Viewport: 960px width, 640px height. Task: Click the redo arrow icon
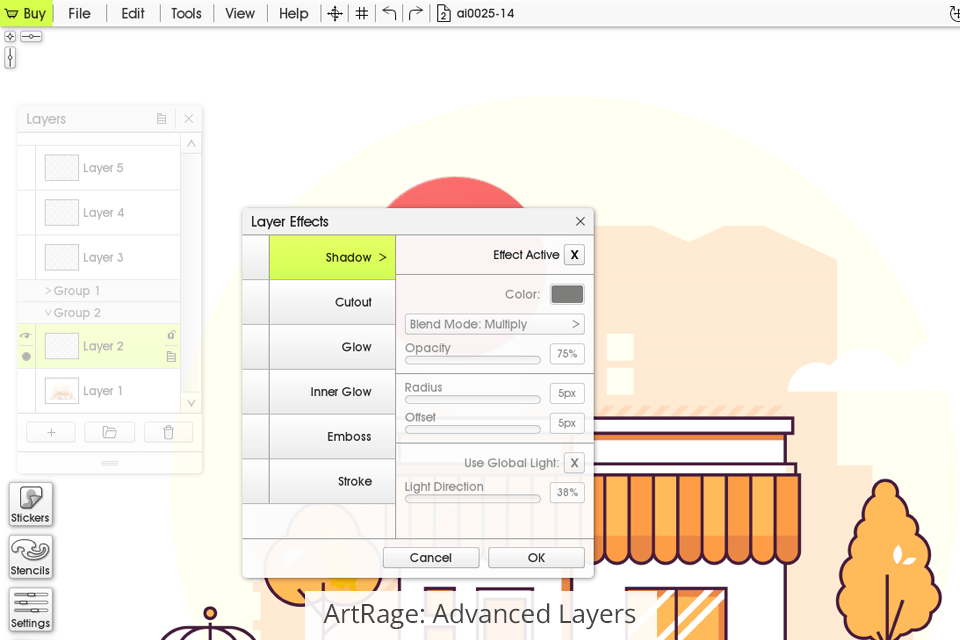coord(416,13)
